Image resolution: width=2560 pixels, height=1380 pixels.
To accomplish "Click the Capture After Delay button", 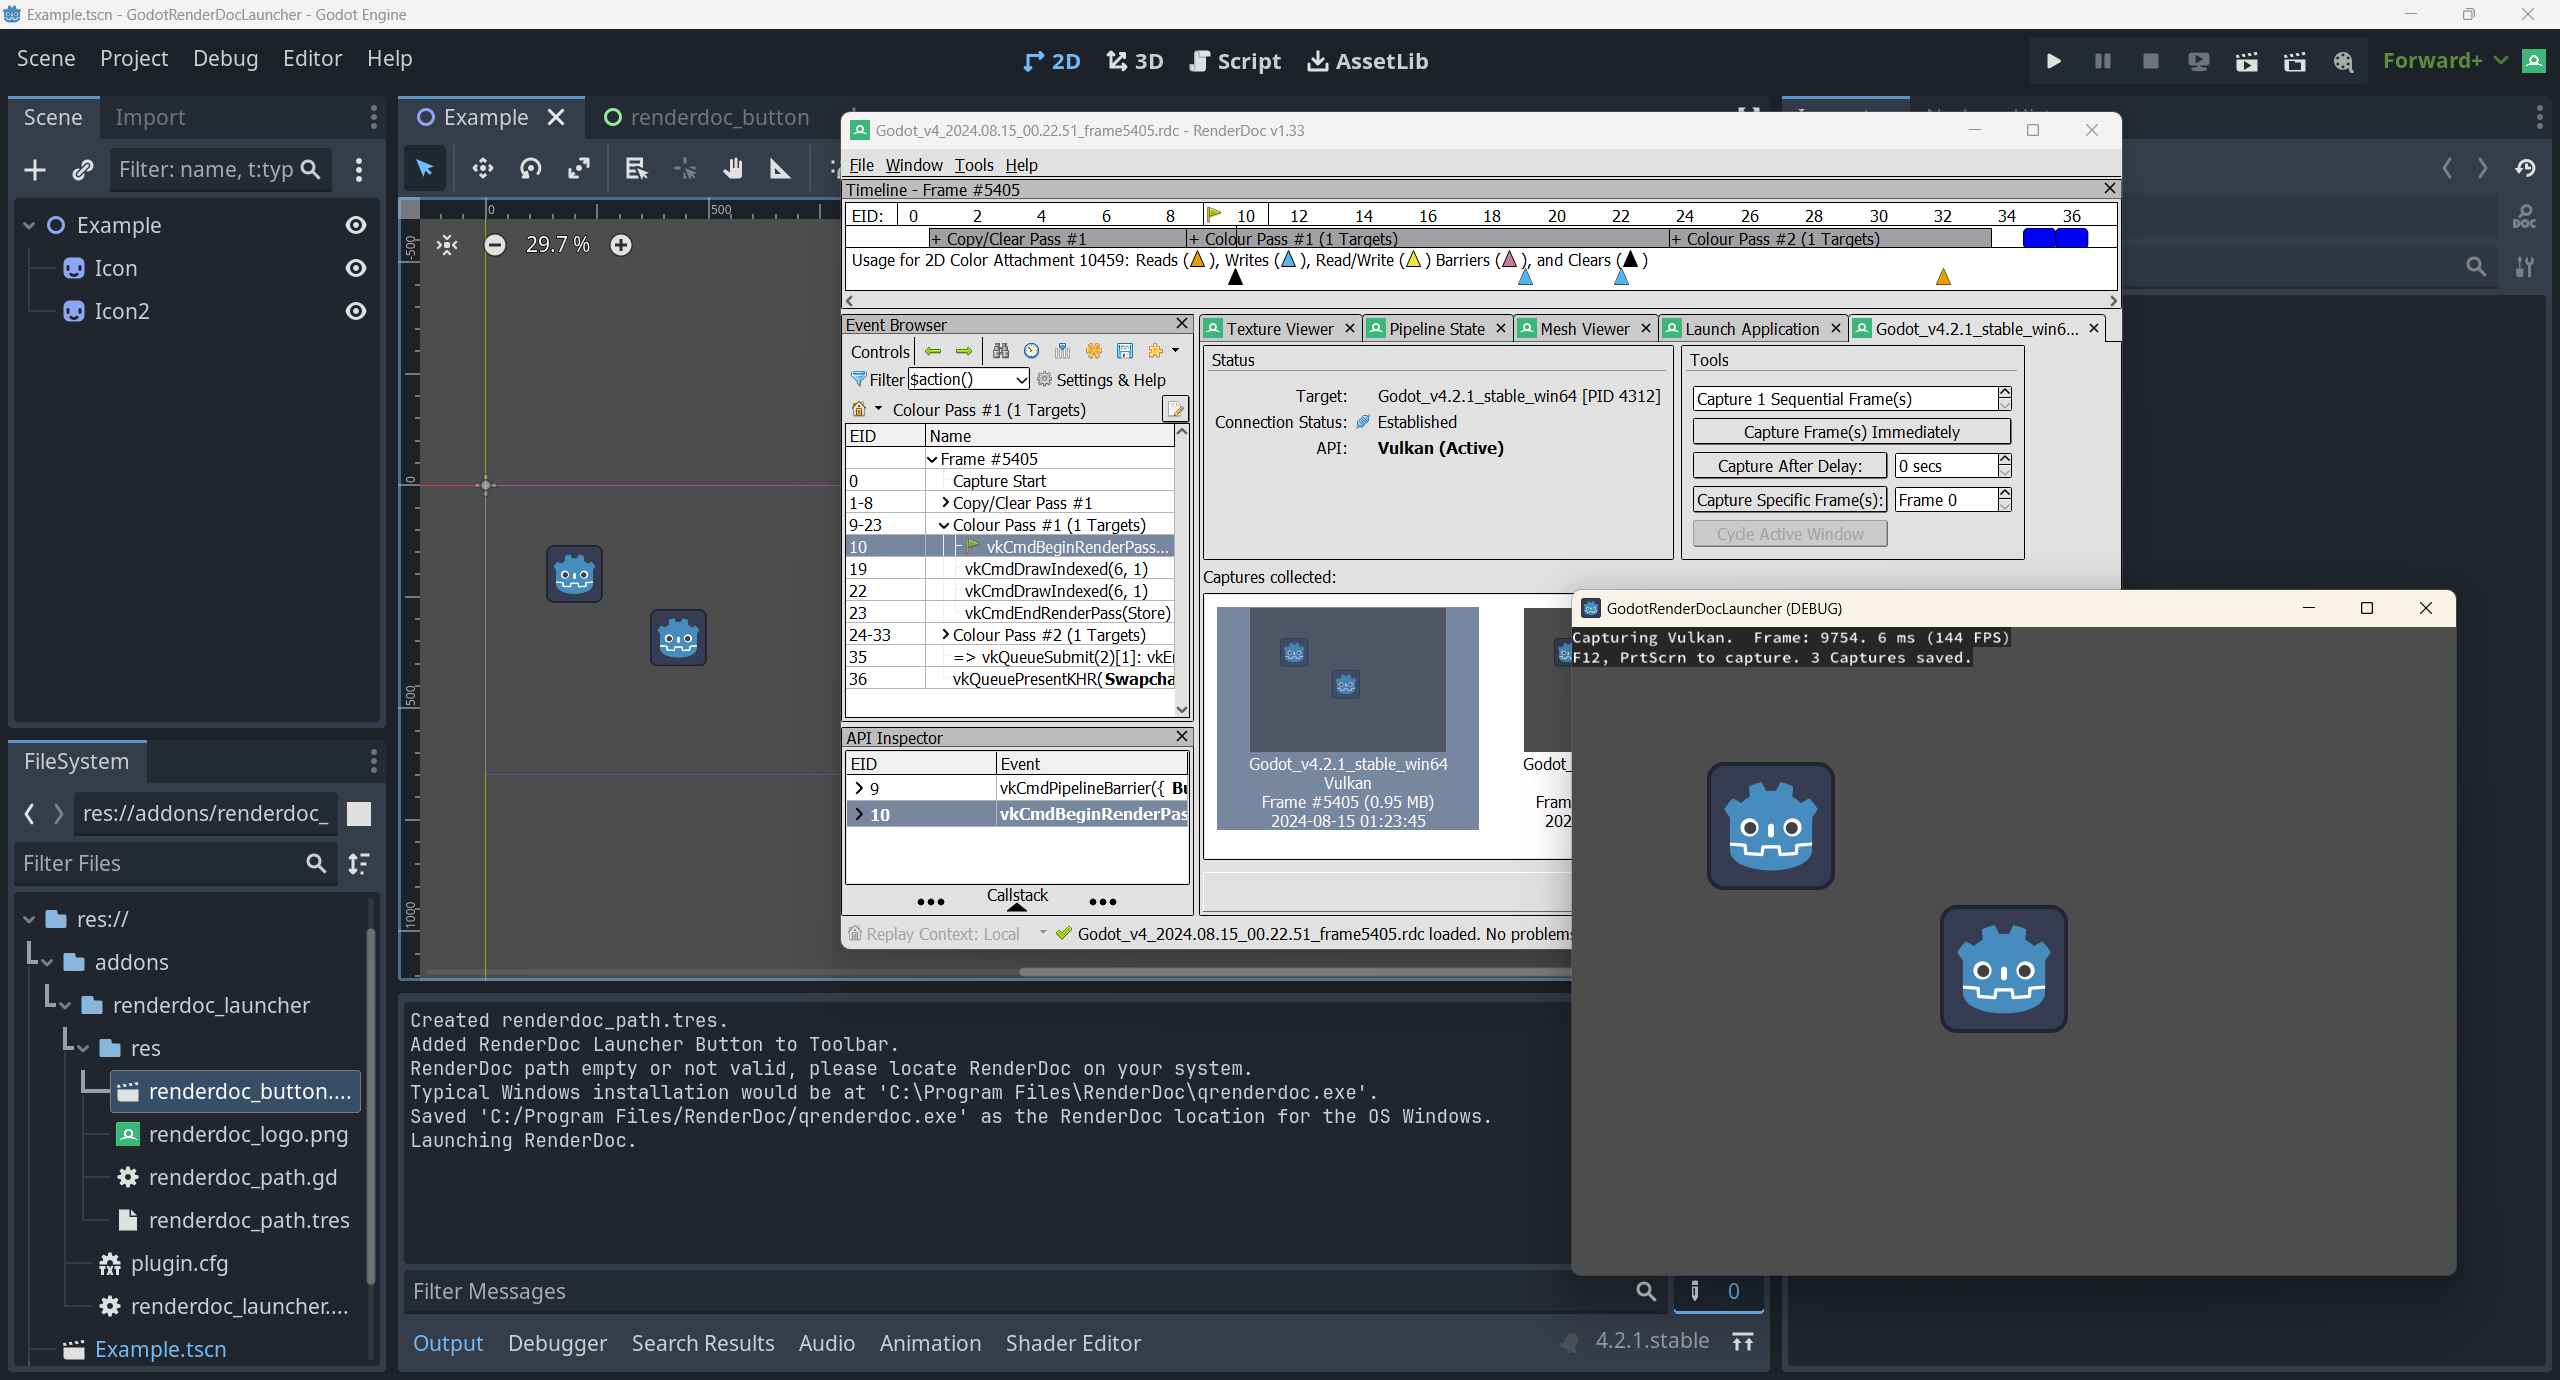I will click(x=1789, y=466).
